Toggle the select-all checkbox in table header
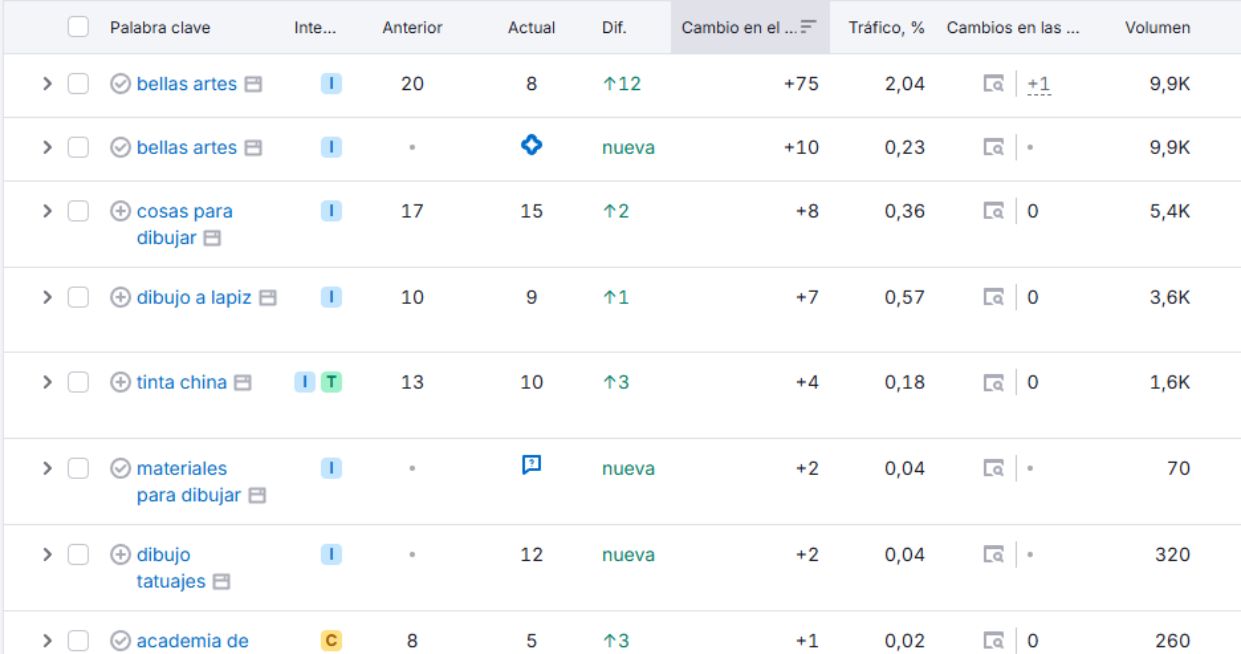Screen dimensions: 1241x654 (x=78, y=27)
